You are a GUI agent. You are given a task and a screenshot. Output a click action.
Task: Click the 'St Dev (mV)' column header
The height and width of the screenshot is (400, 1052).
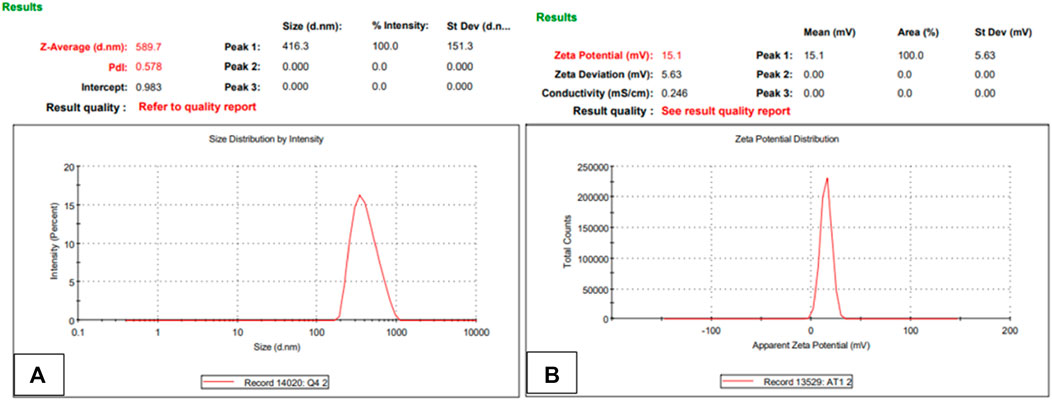click(x=1002, y=32)
